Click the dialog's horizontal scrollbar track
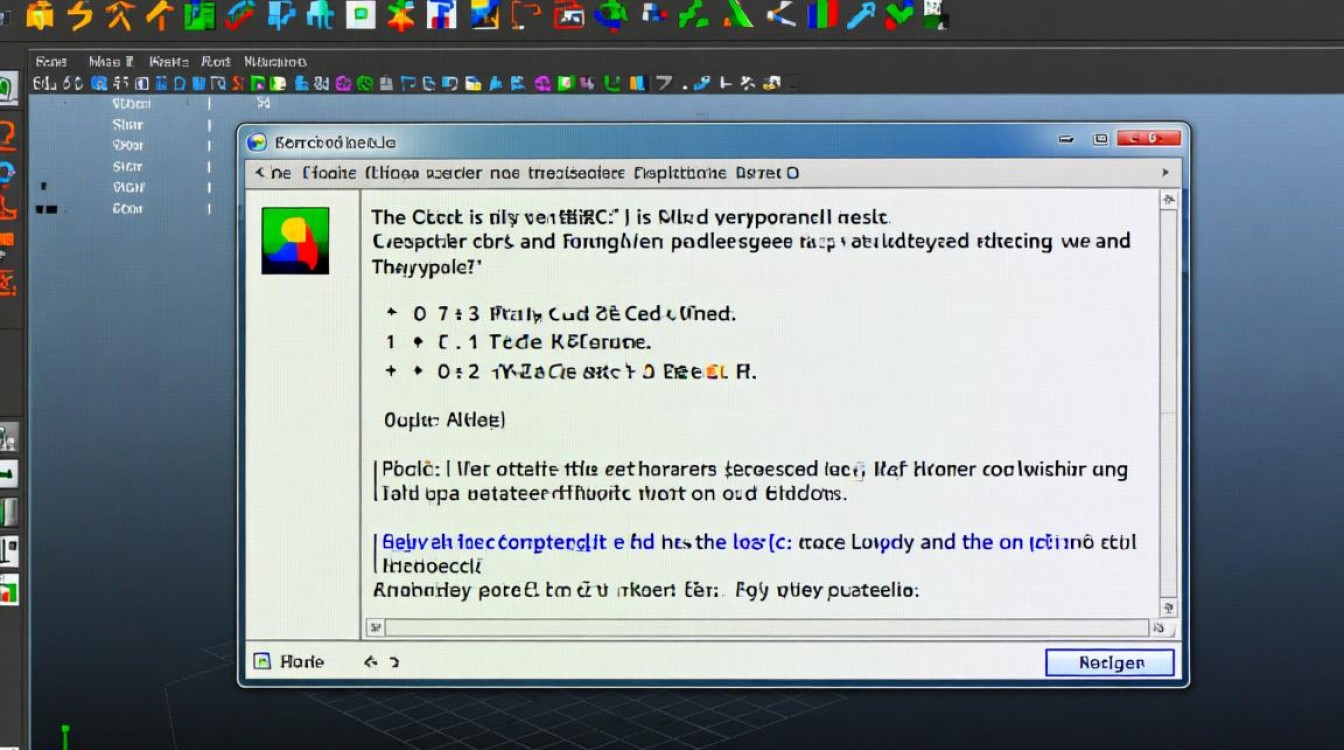The height and width of the screenshot is (750, 1344). click(x=766, y=628)
